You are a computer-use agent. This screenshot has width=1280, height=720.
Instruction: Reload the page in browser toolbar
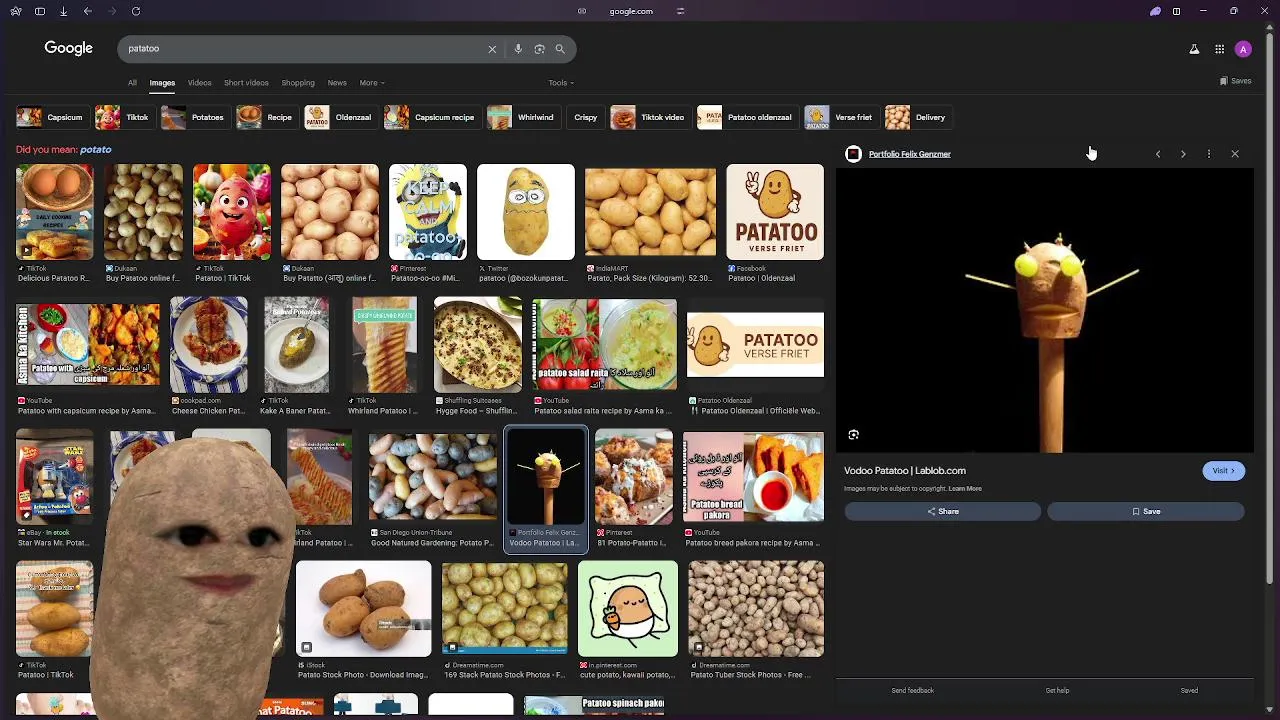(x=136, y=11)
